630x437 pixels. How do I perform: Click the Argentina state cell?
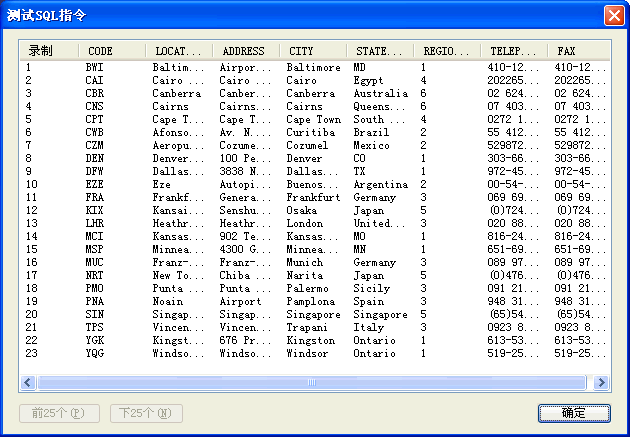click(380, 184)
